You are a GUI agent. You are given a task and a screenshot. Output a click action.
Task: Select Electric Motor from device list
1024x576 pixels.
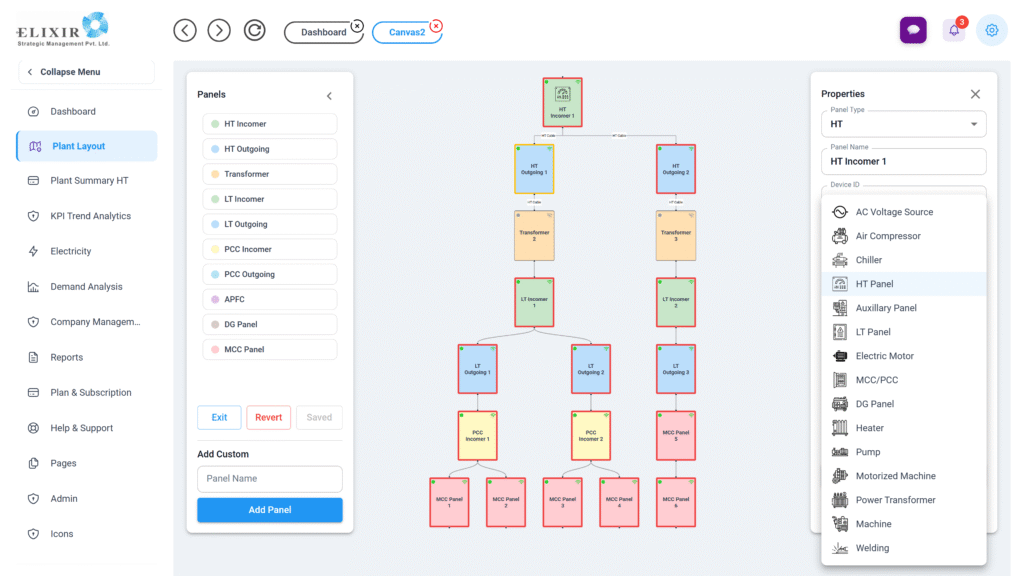[x=884, y=356]
